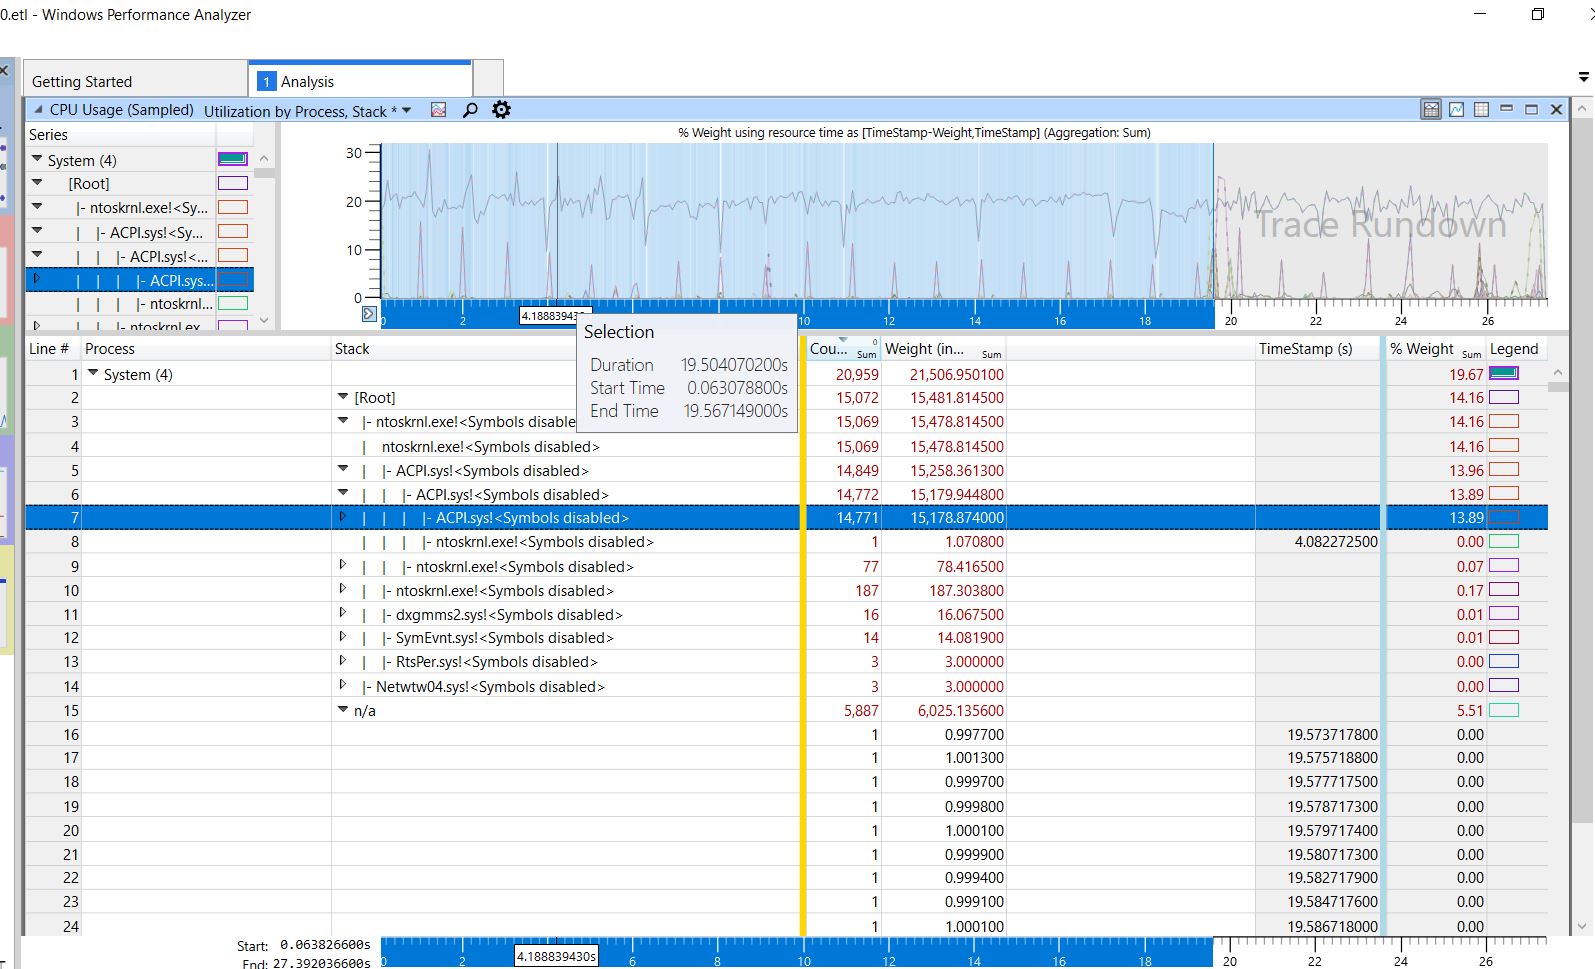Sort by the Process column header
Viewport: 1595px width, 969px height.
click(x=206, y=349)
